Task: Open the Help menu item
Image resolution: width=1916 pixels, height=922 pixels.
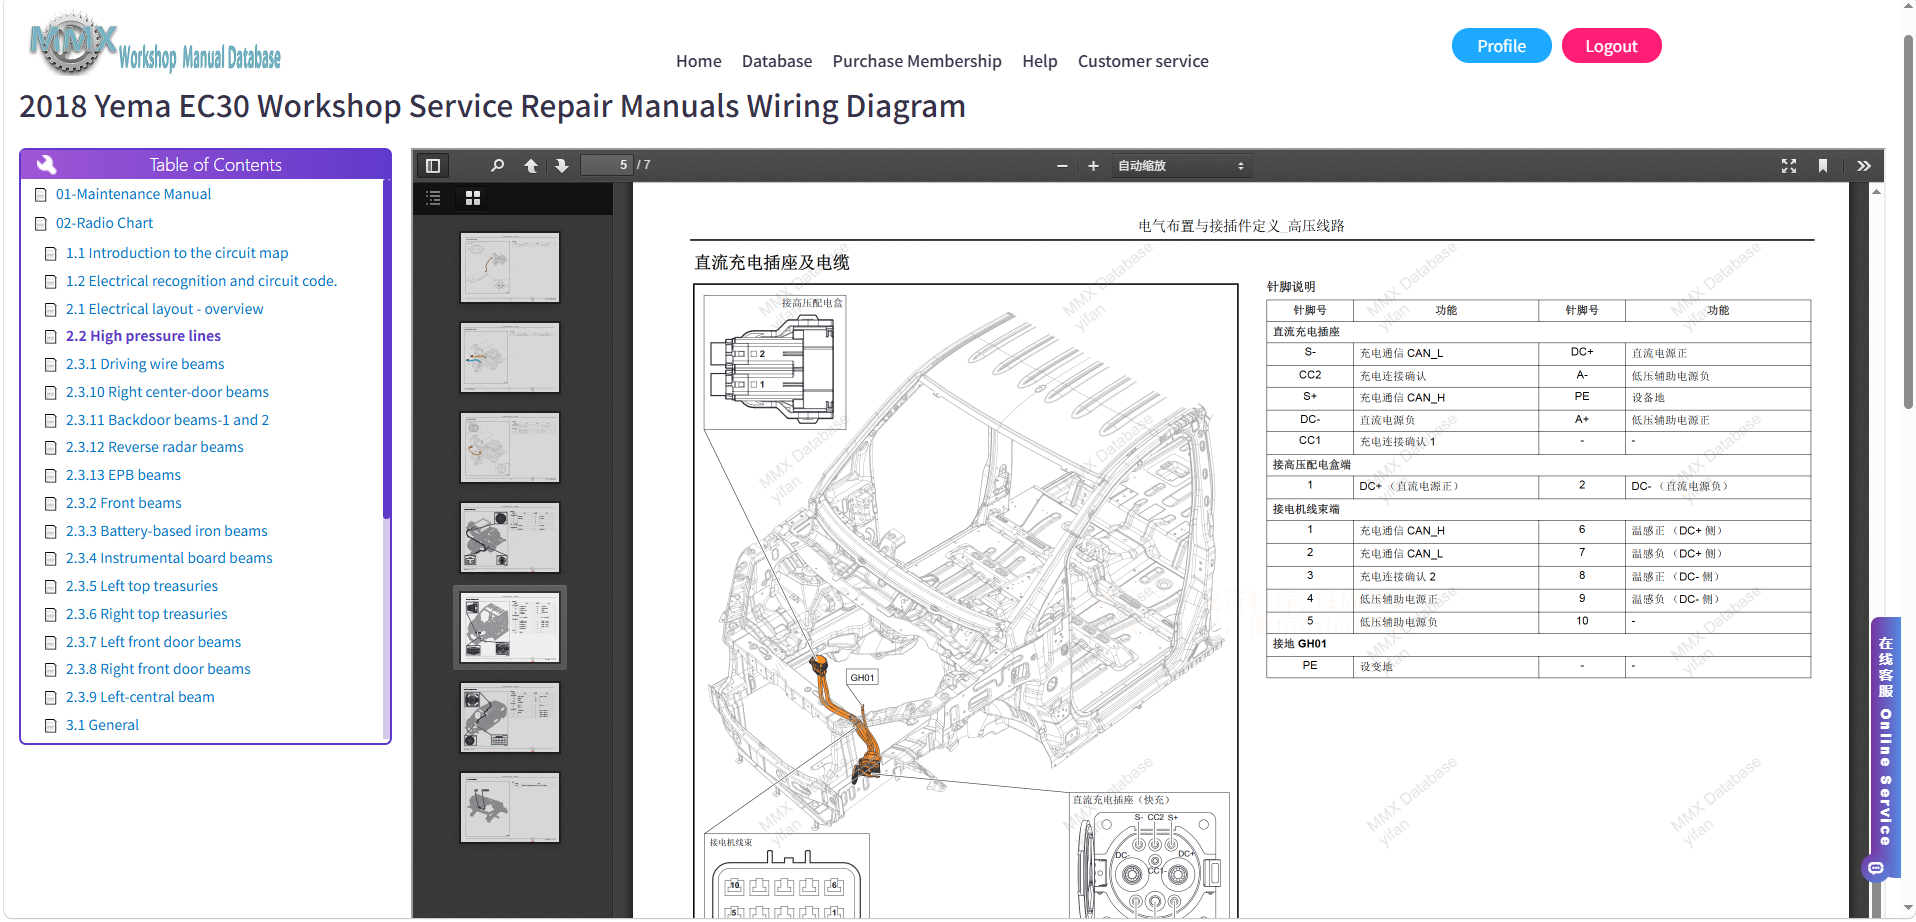Action: tap(1040, 61)
